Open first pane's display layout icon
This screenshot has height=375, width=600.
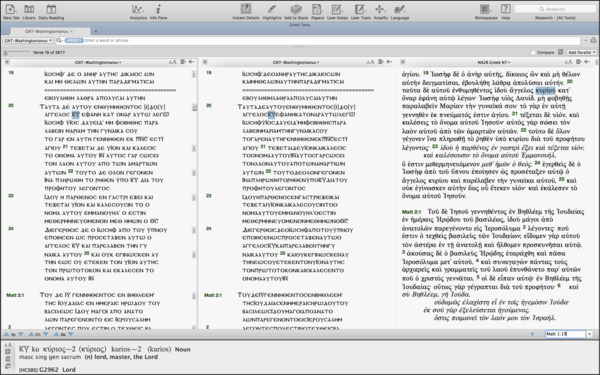(x=183, y=62)
